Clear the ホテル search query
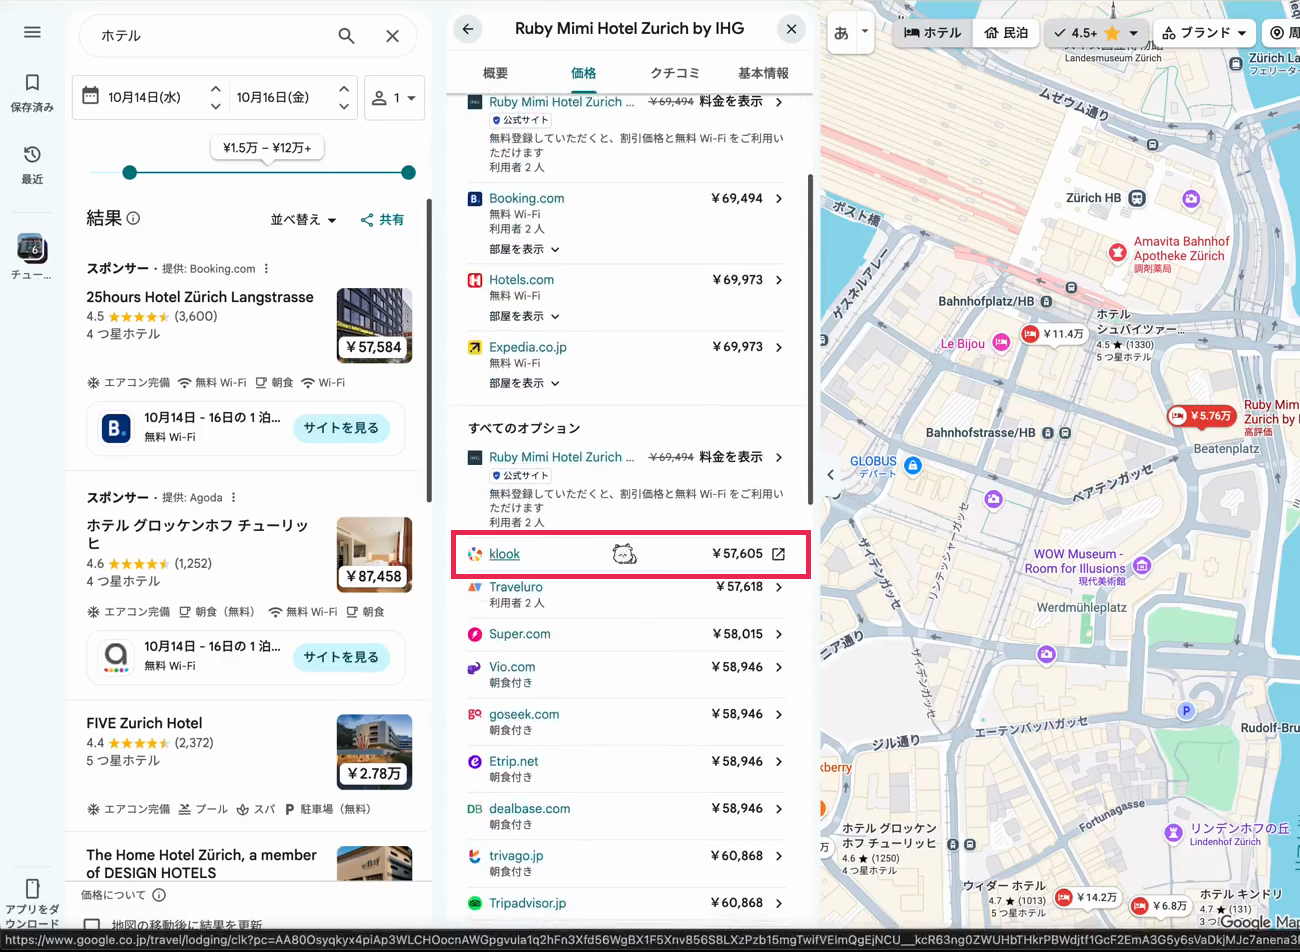The image size is (1300, 952). pyautogui.click(x=392, y=36)
